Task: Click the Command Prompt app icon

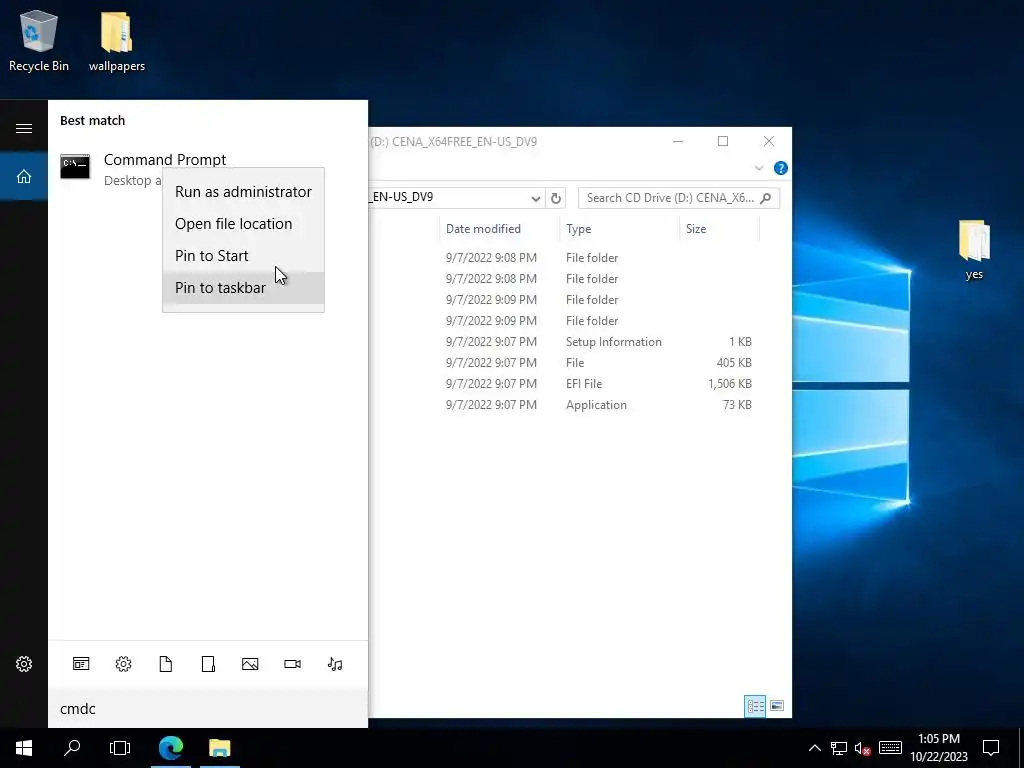Action: (75, 167)
